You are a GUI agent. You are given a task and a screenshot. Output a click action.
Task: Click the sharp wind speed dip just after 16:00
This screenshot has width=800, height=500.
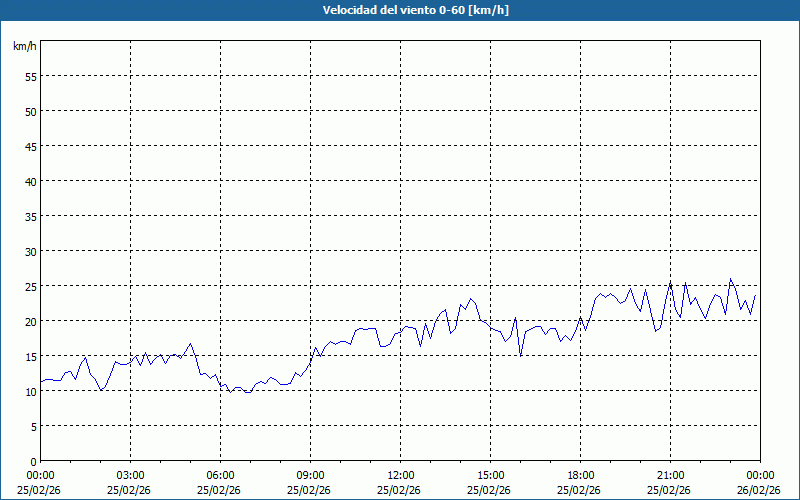(x=521, y=355)
